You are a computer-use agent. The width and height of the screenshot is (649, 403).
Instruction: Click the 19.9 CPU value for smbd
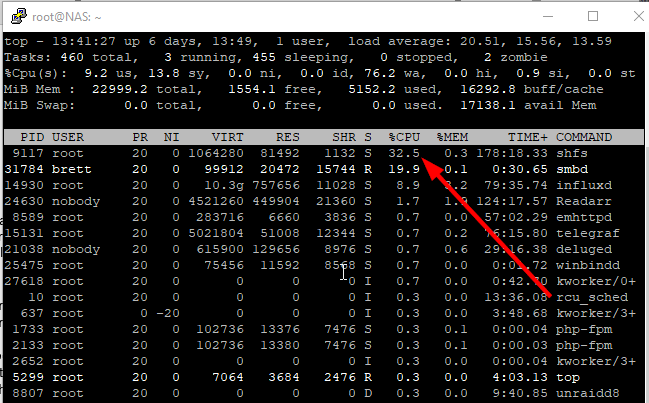coord(404,169)
